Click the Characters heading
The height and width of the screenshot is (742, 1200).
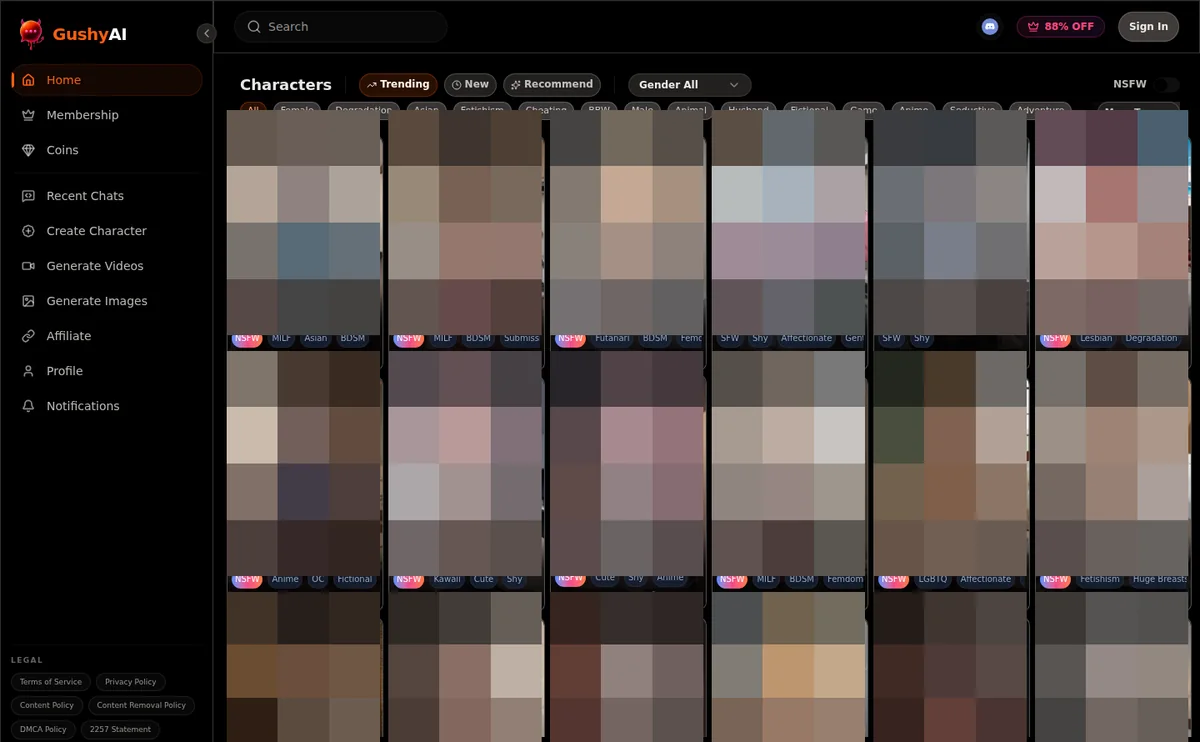286,85
